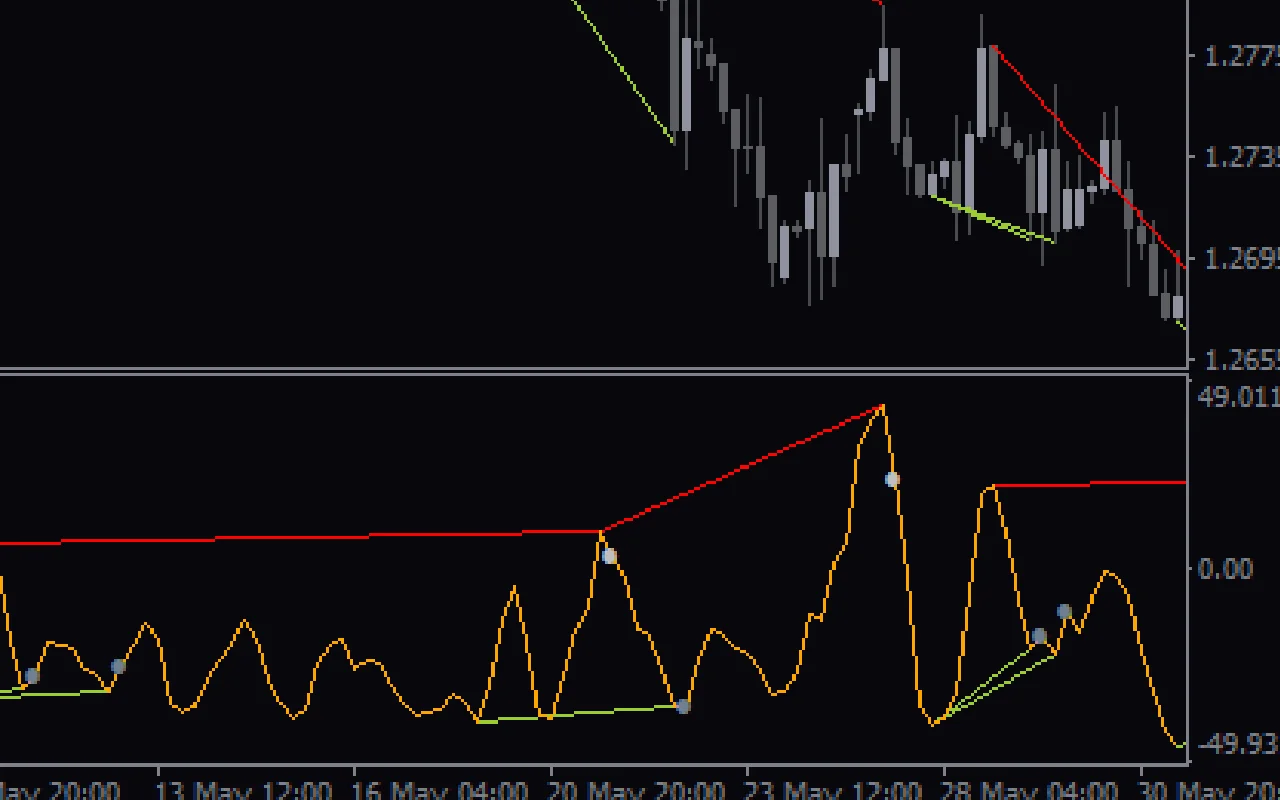Click the rightmost signal dot on the oscillator
Viewport: 1280px width, 800px height.
(1064, 611)
